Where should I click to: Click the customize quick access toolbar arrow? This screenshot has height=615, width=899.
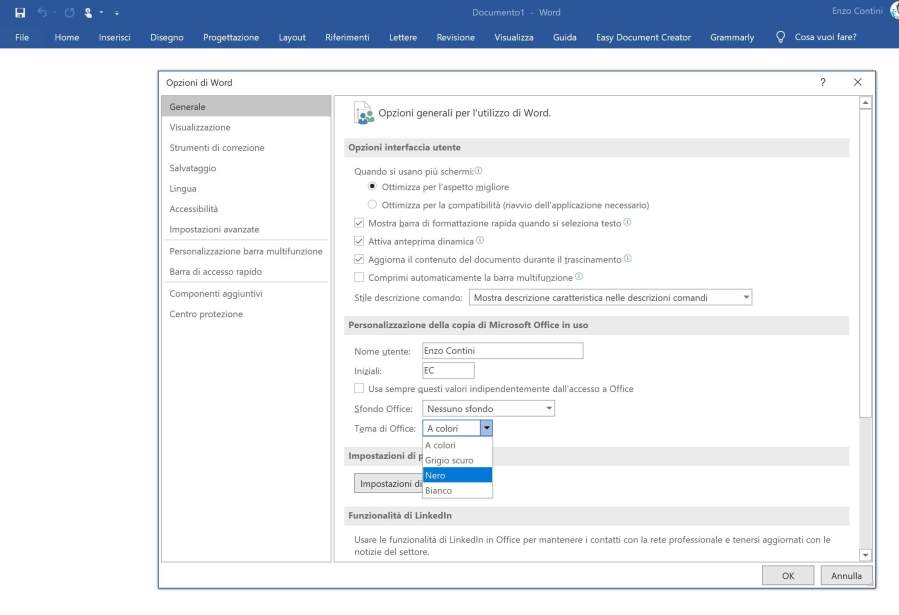(x=117, y=12)
